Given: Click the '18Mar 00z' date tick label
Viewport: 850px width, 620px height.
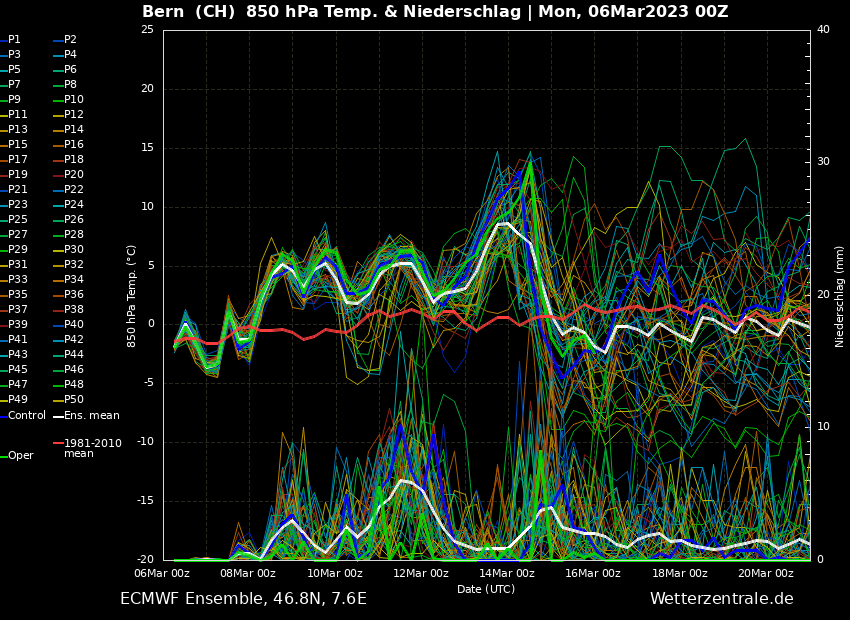Looking at the screenshot, I should (x=680, y=573).
